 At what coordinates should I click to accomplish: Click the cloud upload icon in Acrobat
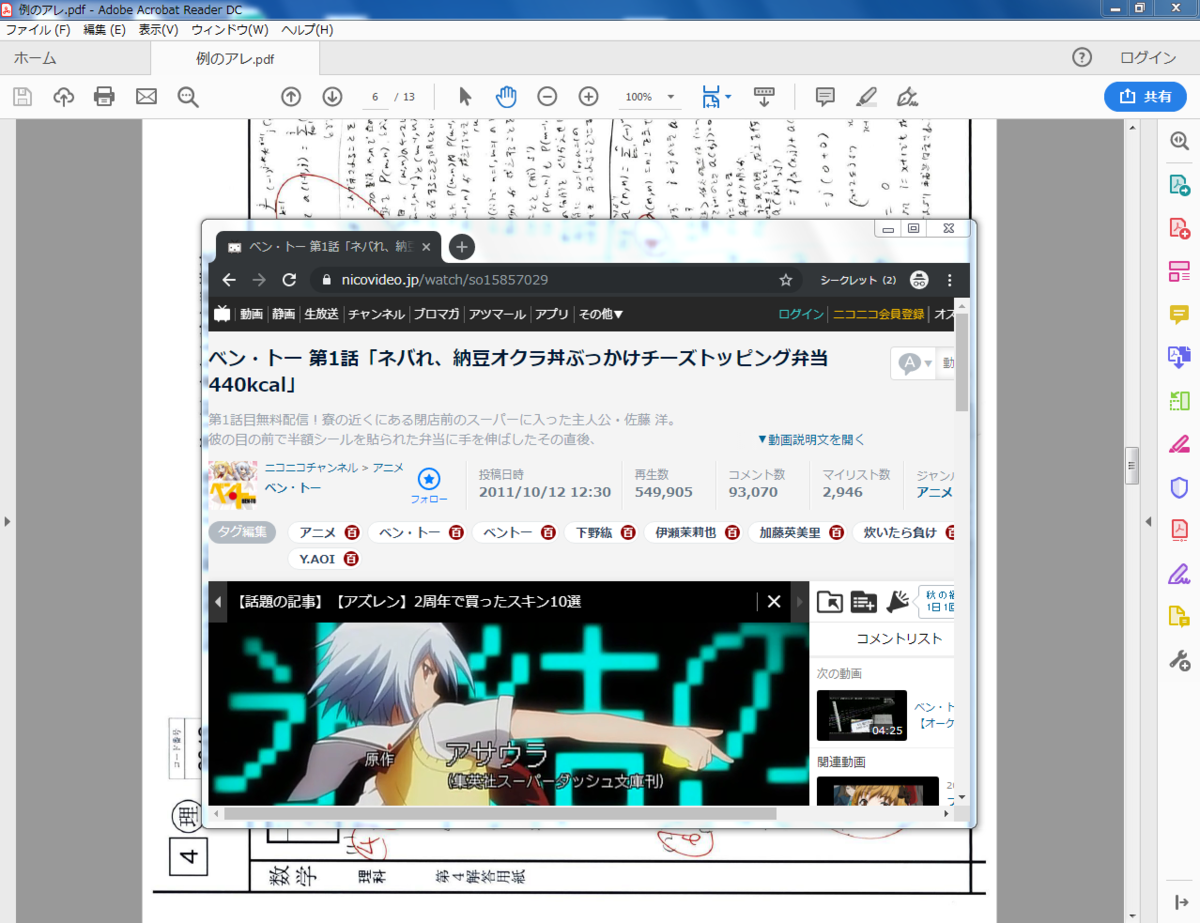click(63, 97)
